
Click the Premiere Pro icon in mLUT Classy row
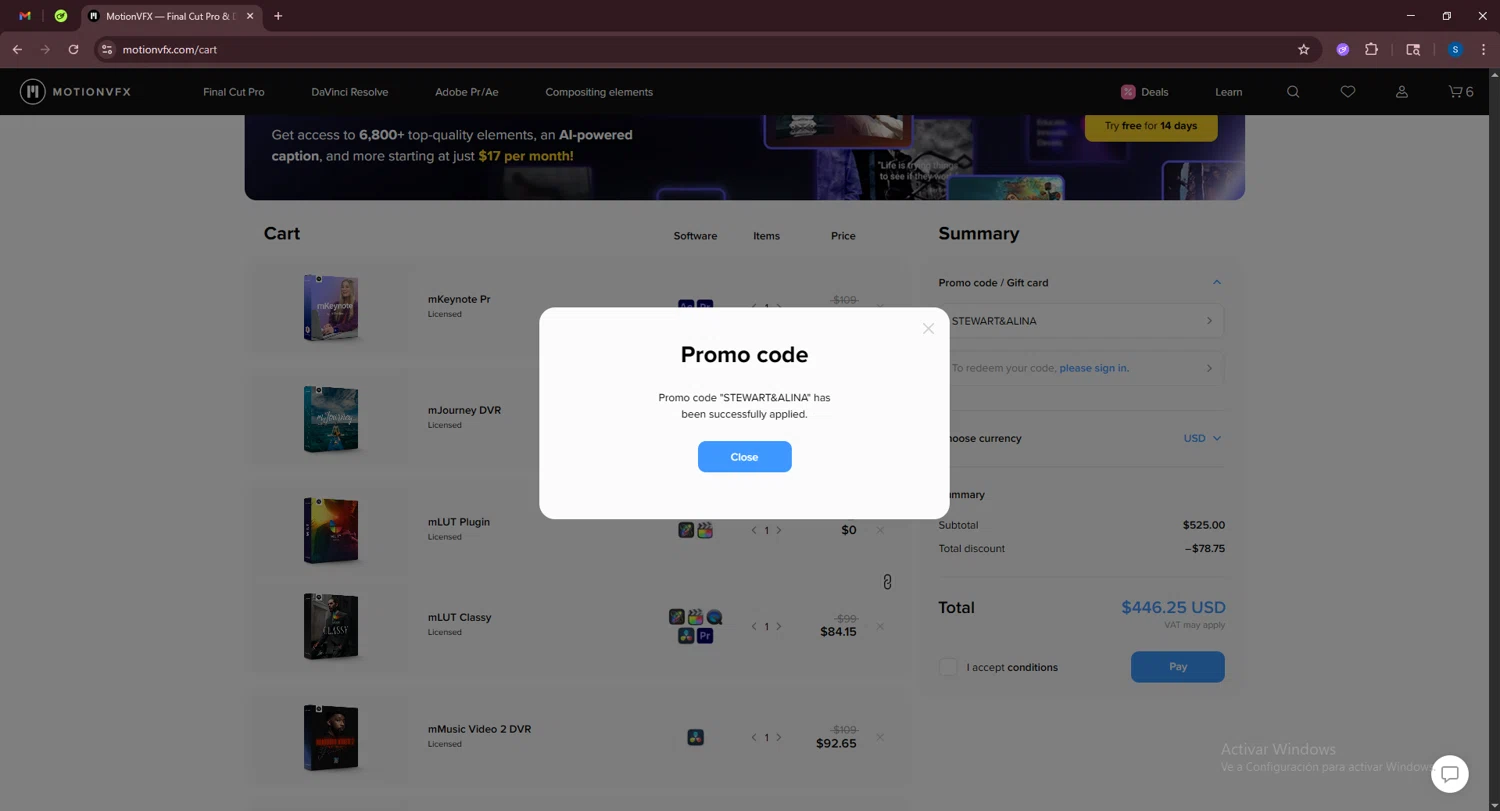point(705,635)
